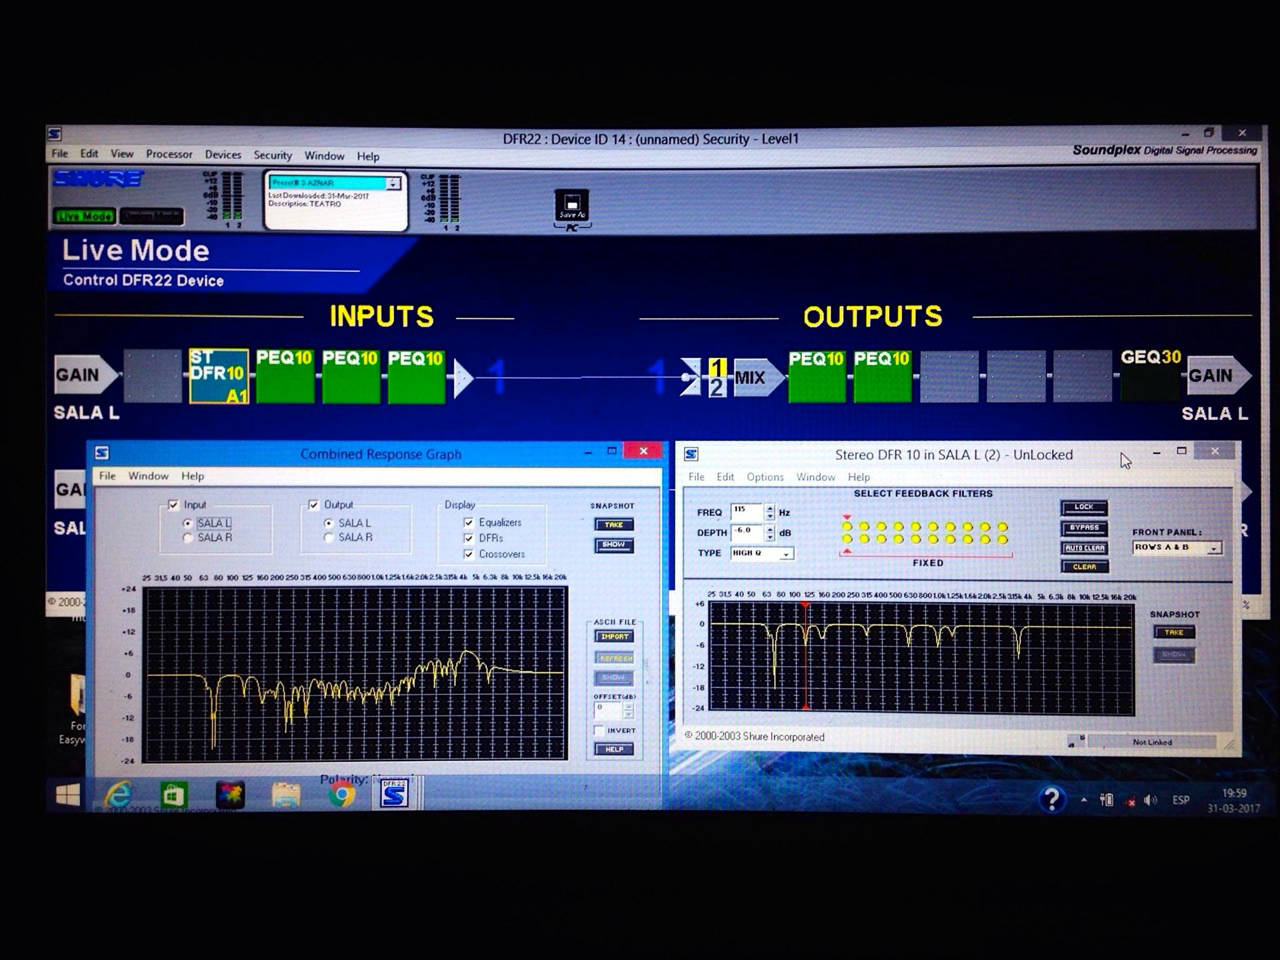Click the volume speaker tray icon
1280x960 pixels.
(x=1150, y=800)
